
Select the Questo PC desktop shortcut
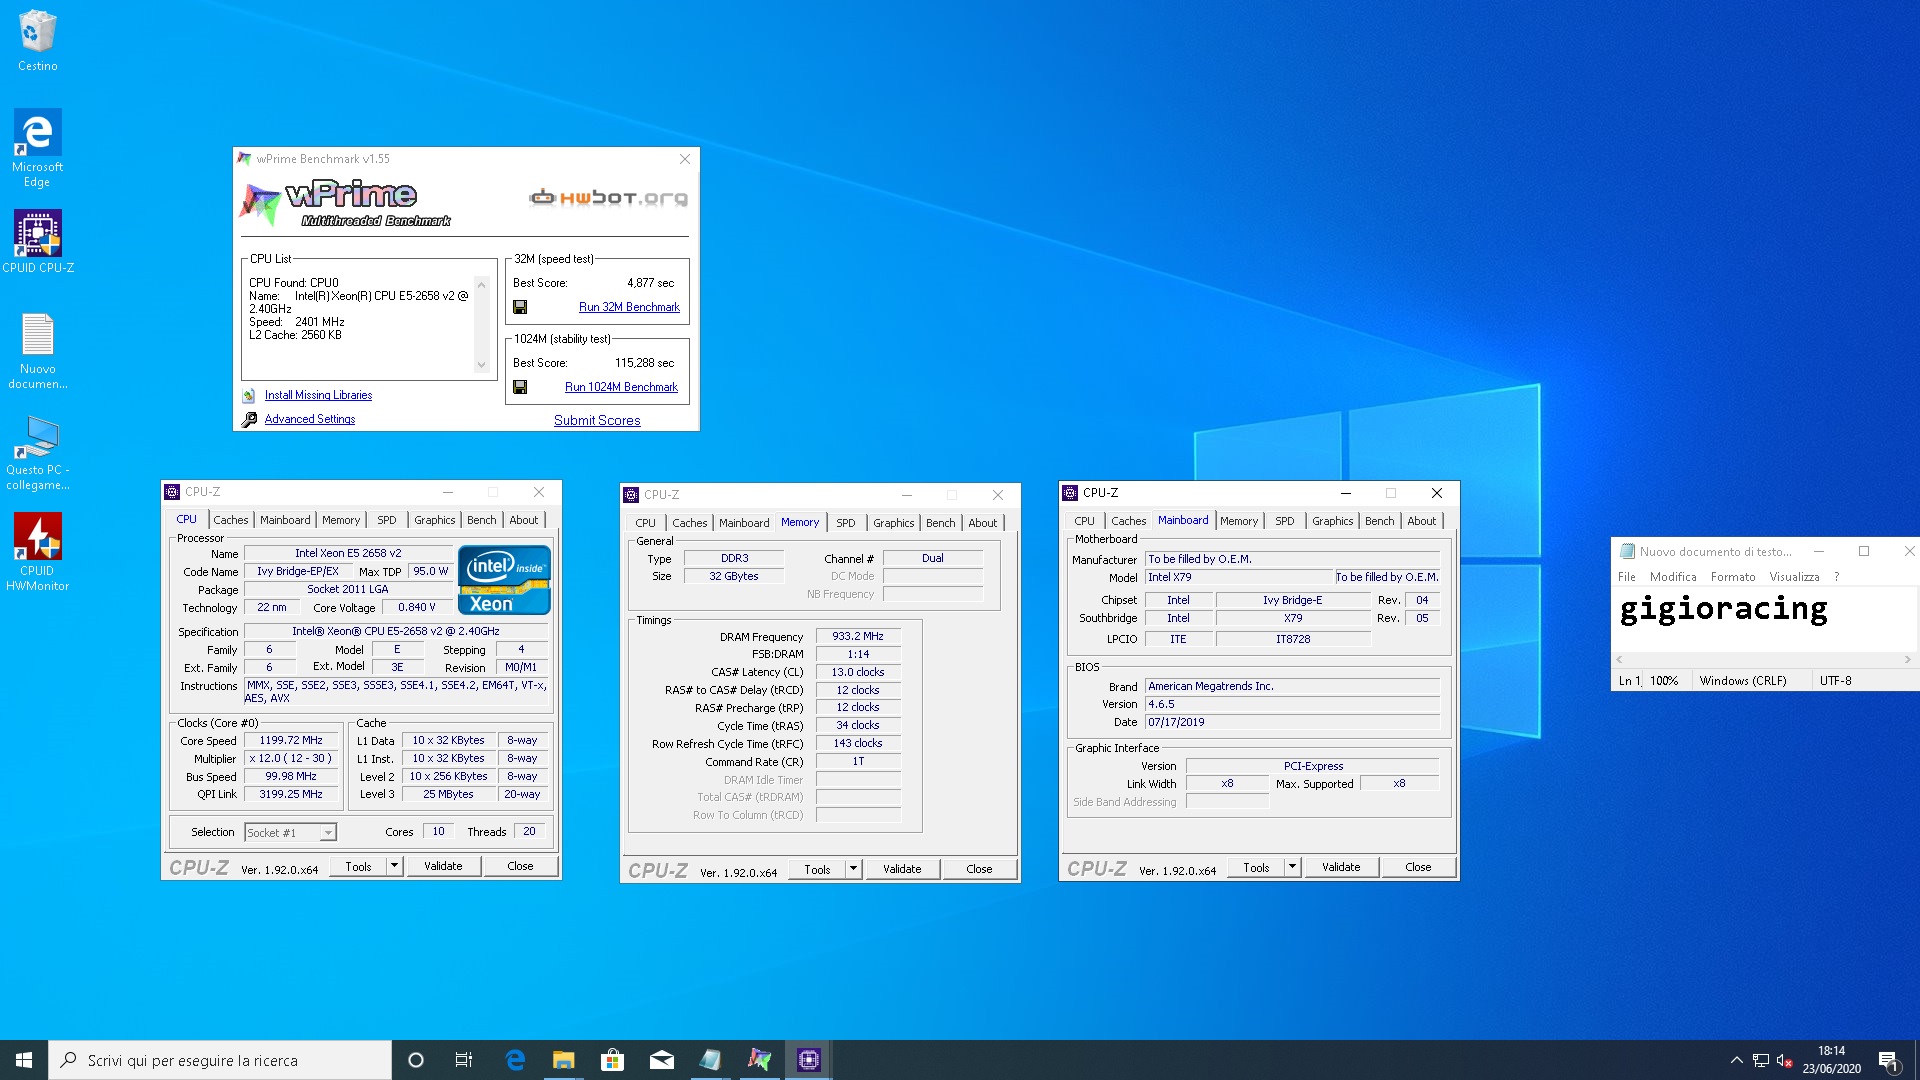coord(37,452)
